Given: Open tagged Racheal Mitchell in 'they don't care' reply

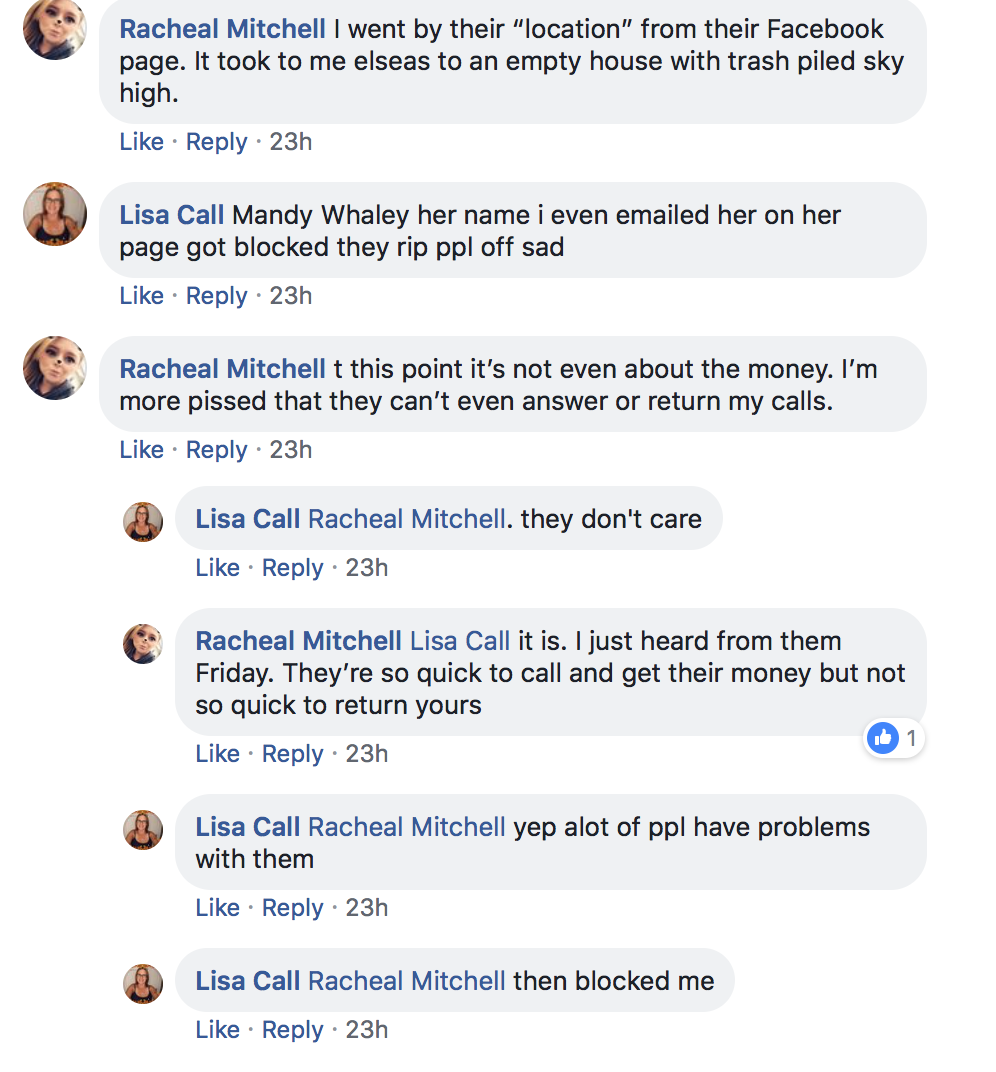Looking at the screenshot, I should pos(407,519).
